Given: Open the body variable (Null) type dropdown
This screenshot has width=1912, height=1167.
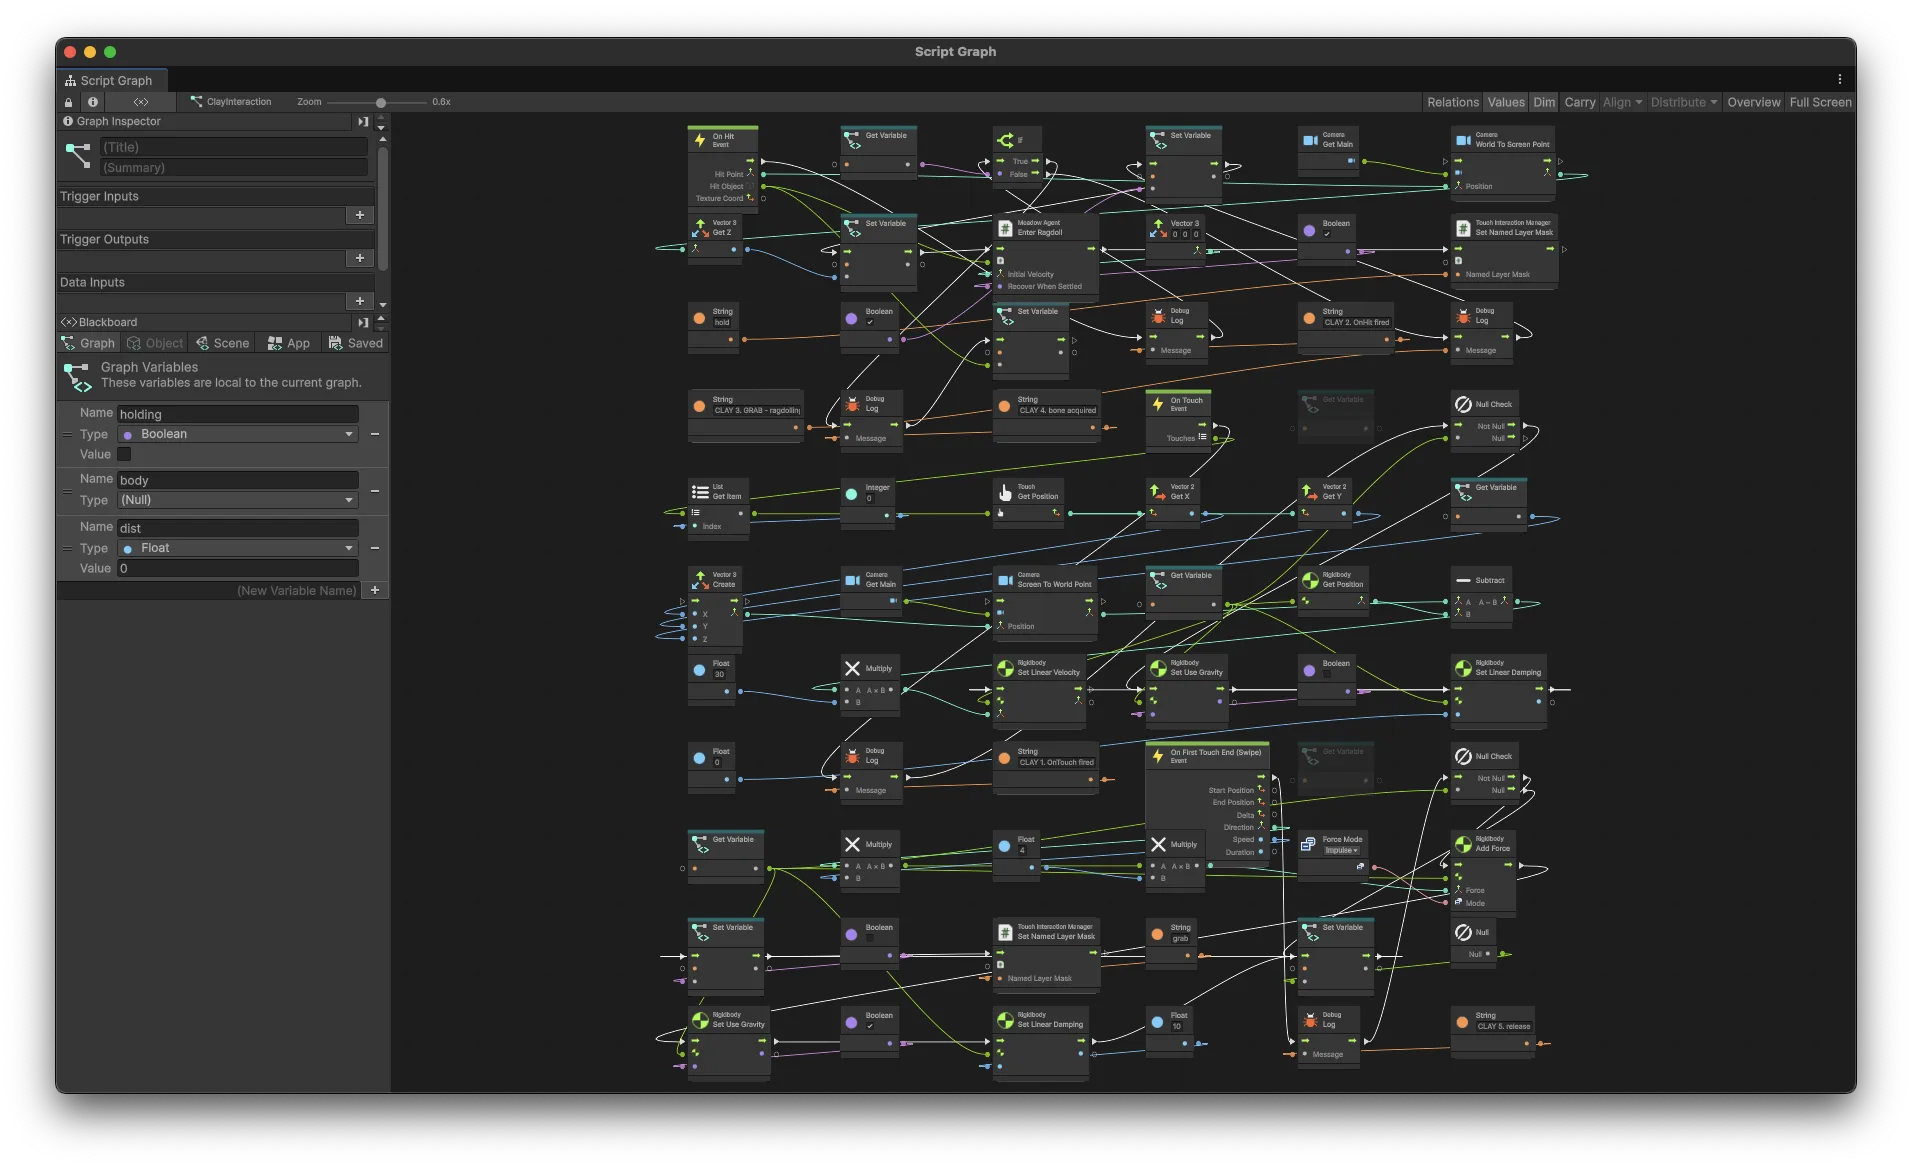Looking at the screenshot, I should [x=237, y=500].
